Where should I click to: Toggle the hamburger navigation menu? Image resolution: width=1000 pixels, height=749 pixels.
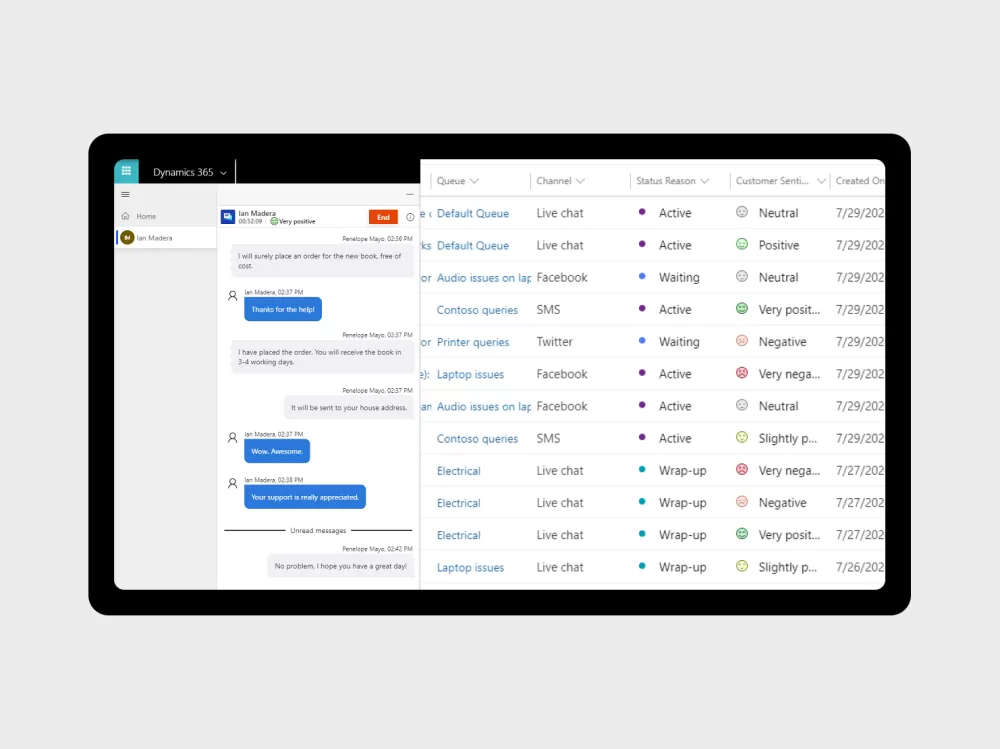(125, 195)
